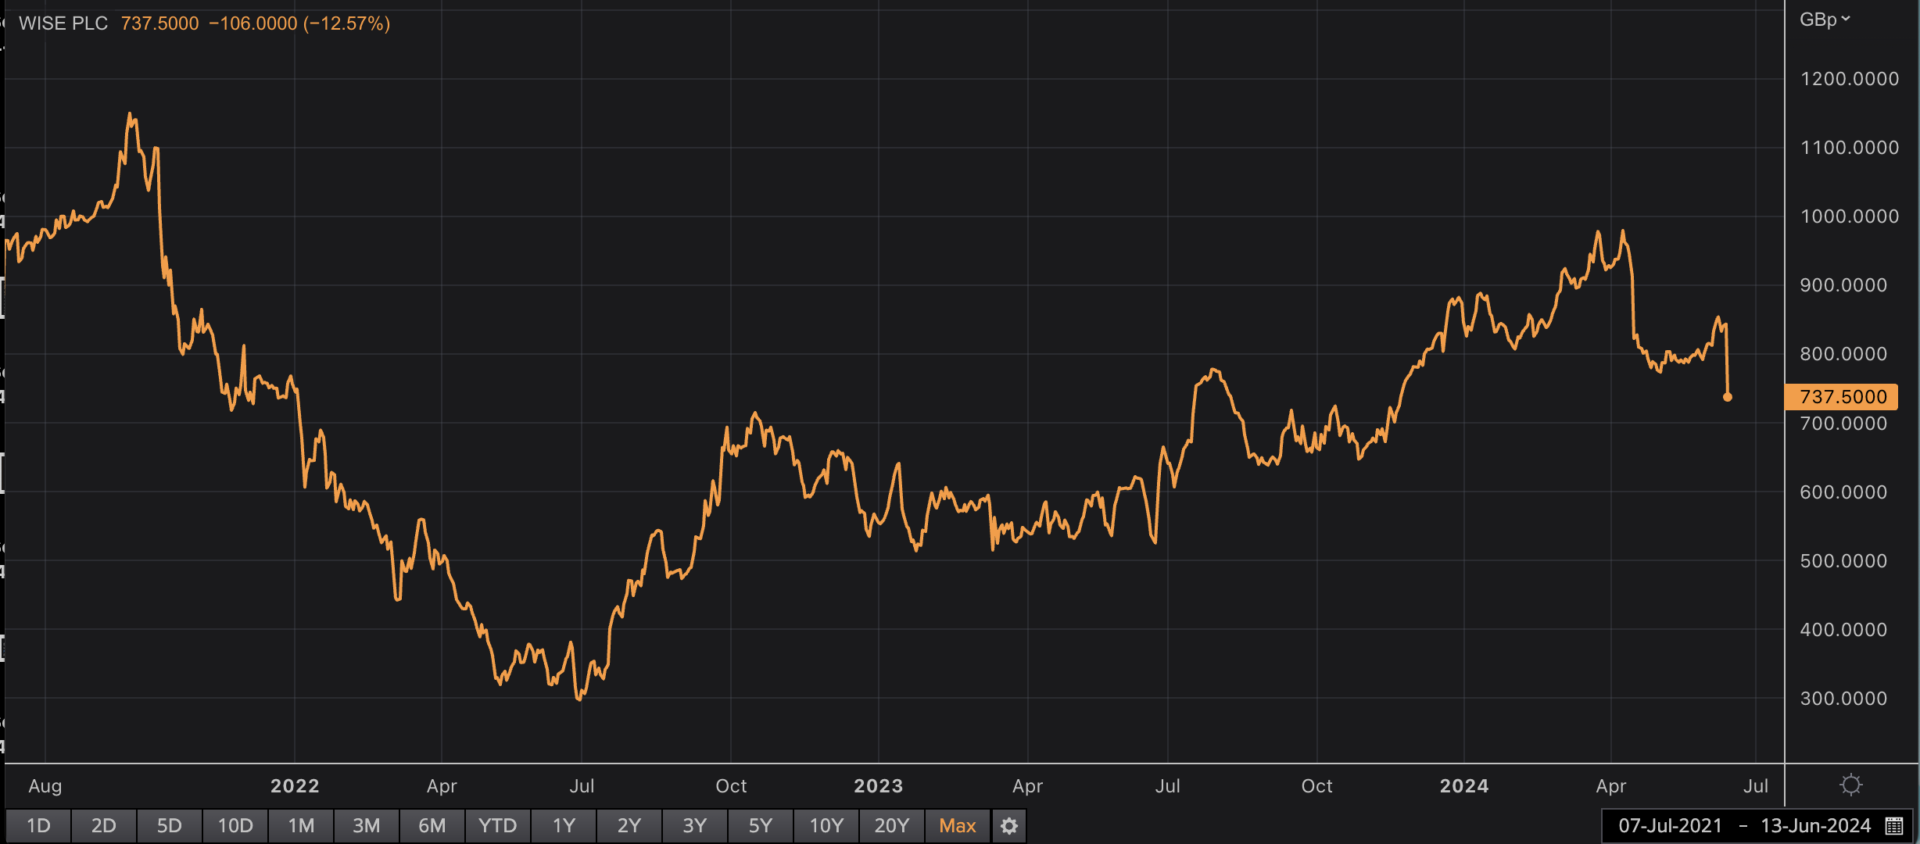The image size is (1920, 844).
Task: Show the 3Y range
Action: point(695,826)
